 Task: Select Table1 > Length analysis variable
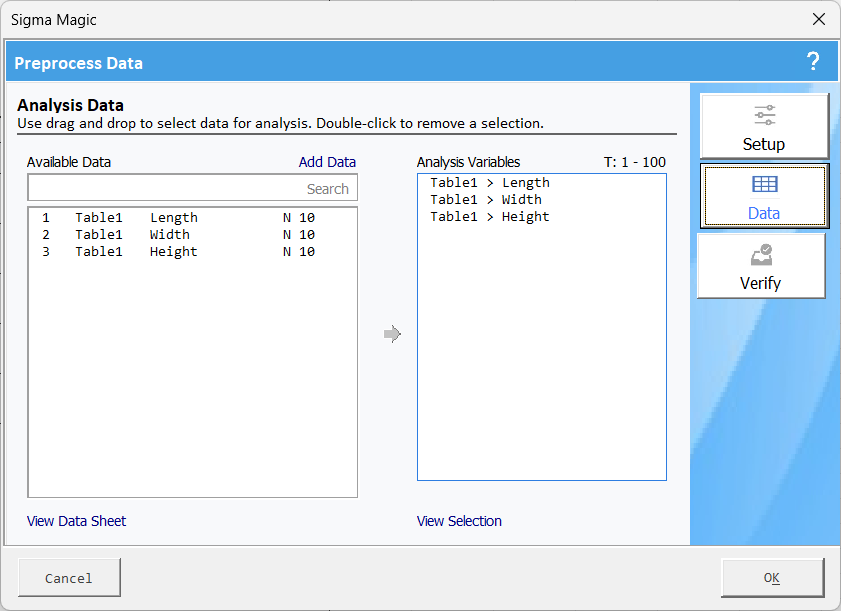pyautogui.click(x=490, y=183)
